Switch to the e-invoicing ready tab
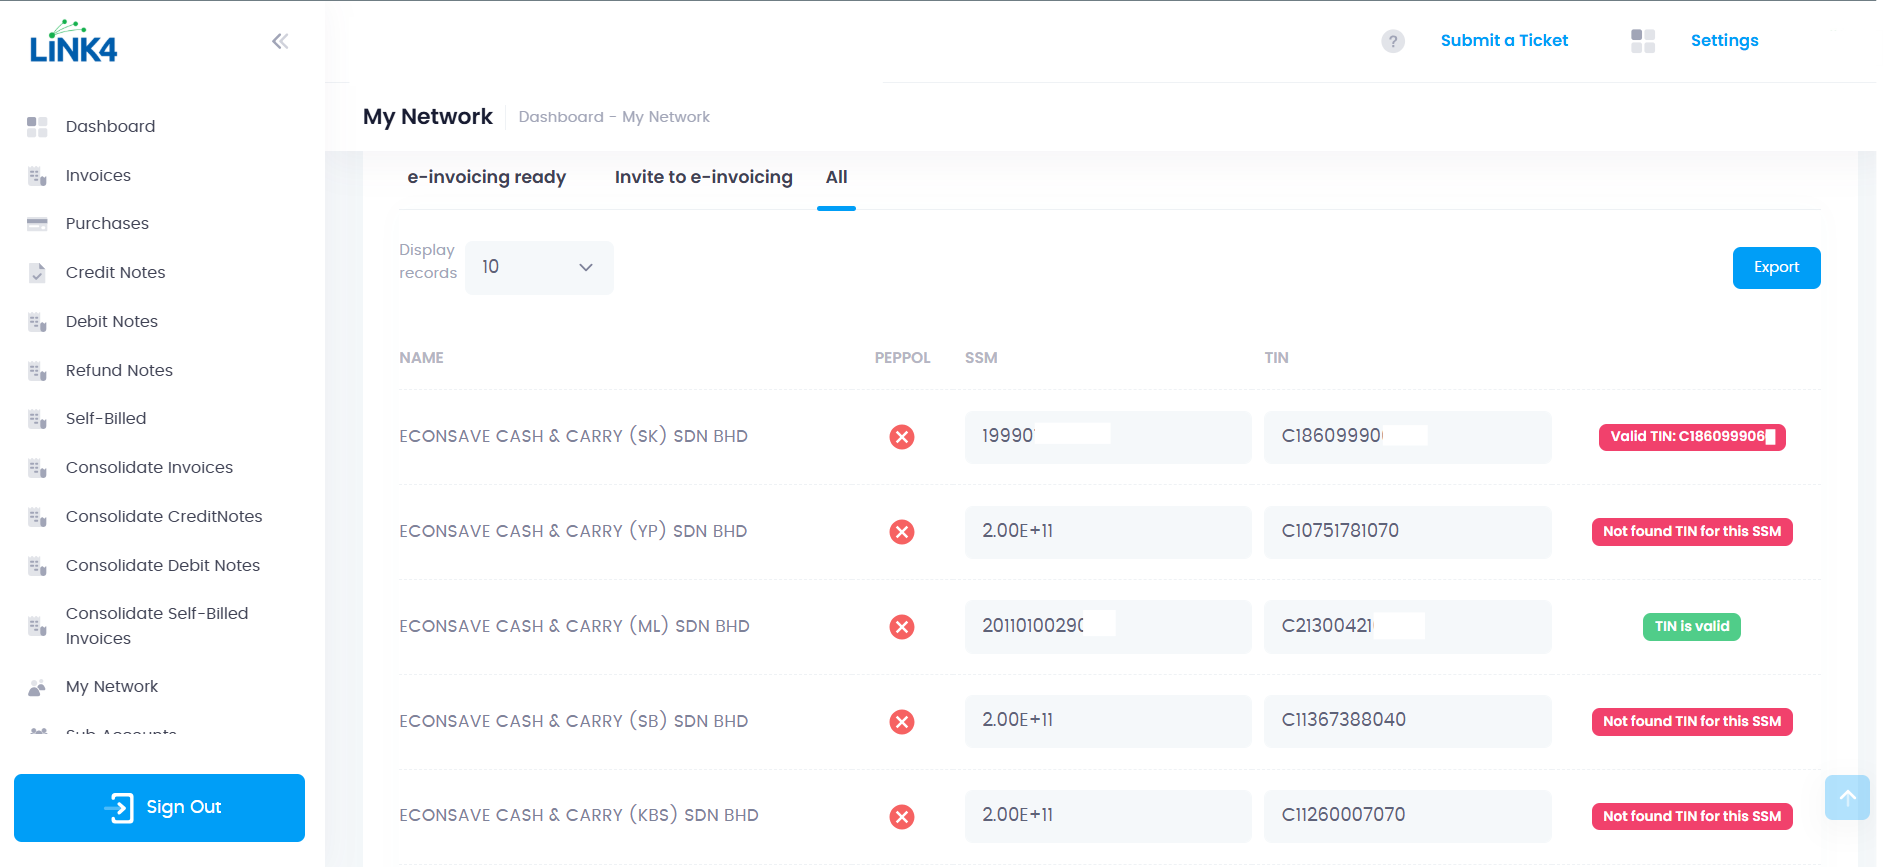 tap(486, 177)
